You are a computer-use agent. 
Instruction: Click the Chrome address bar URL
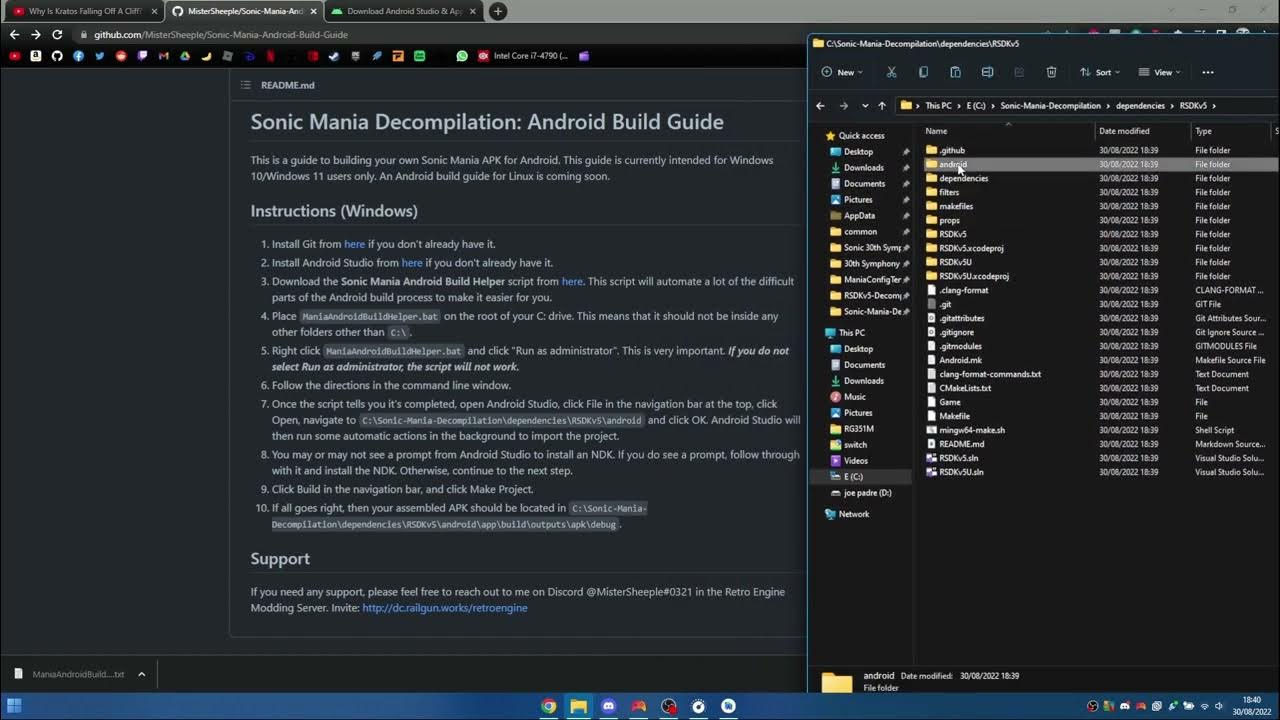(x=221, y=34)
